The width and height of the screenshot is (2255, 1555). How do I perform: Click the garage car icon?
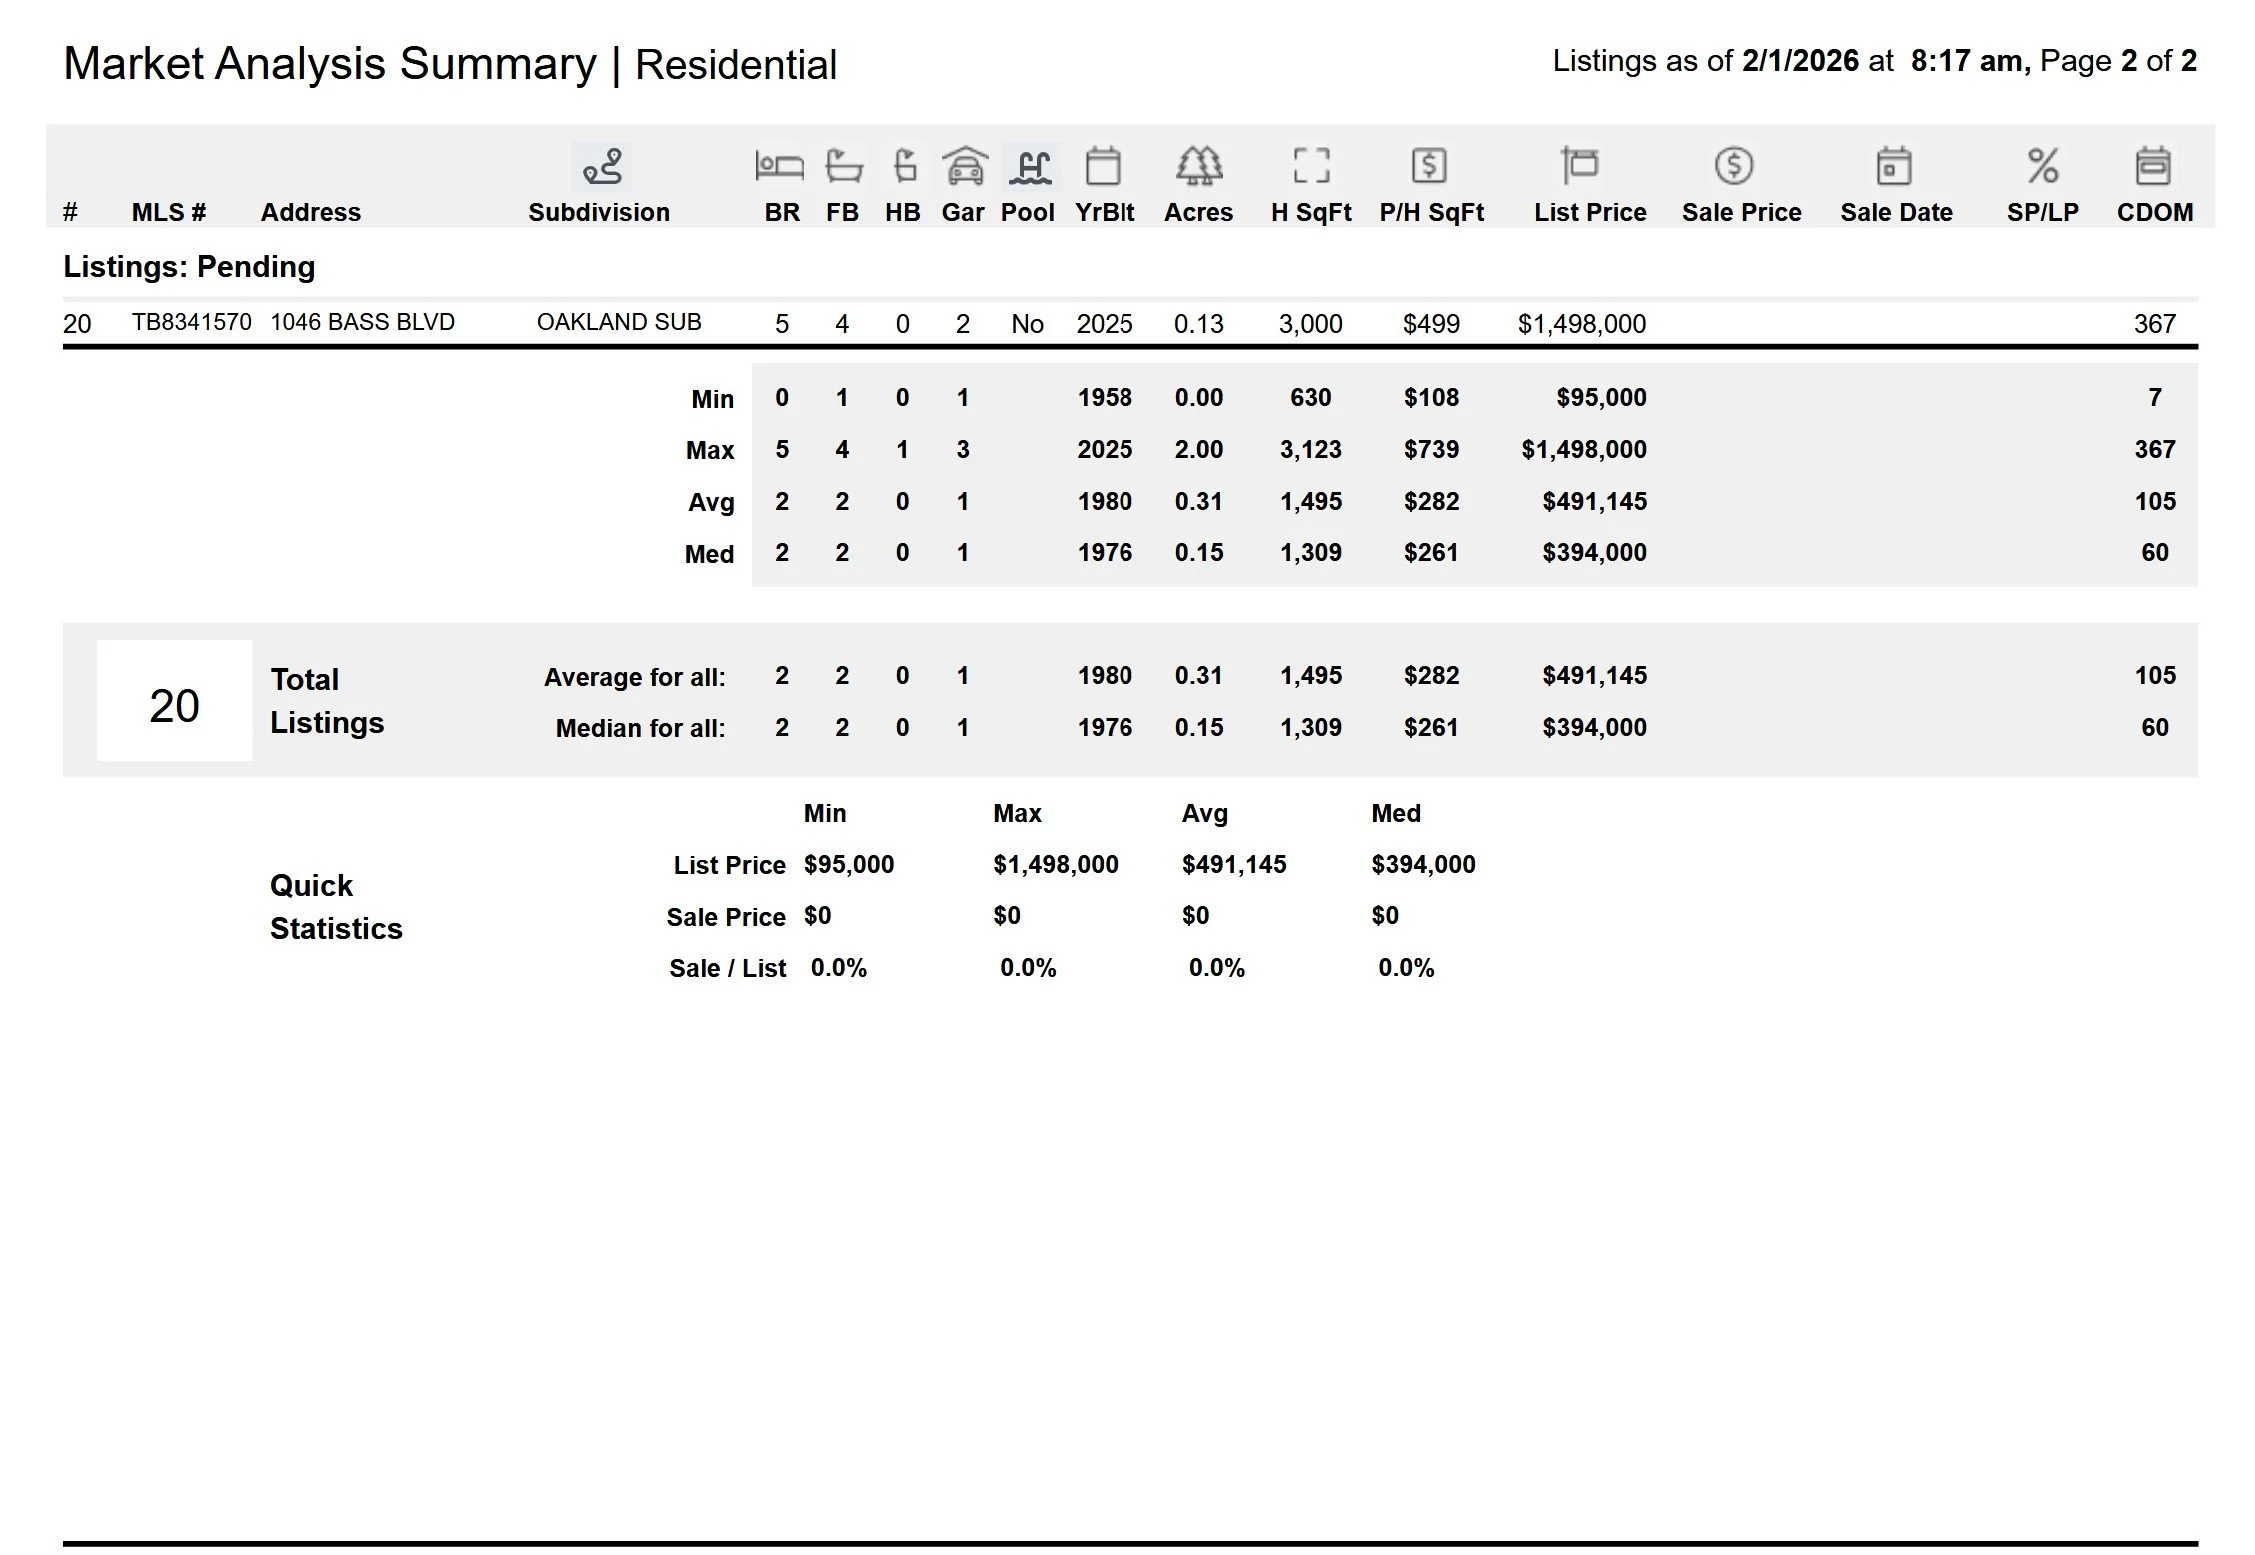tap(964, 166)
